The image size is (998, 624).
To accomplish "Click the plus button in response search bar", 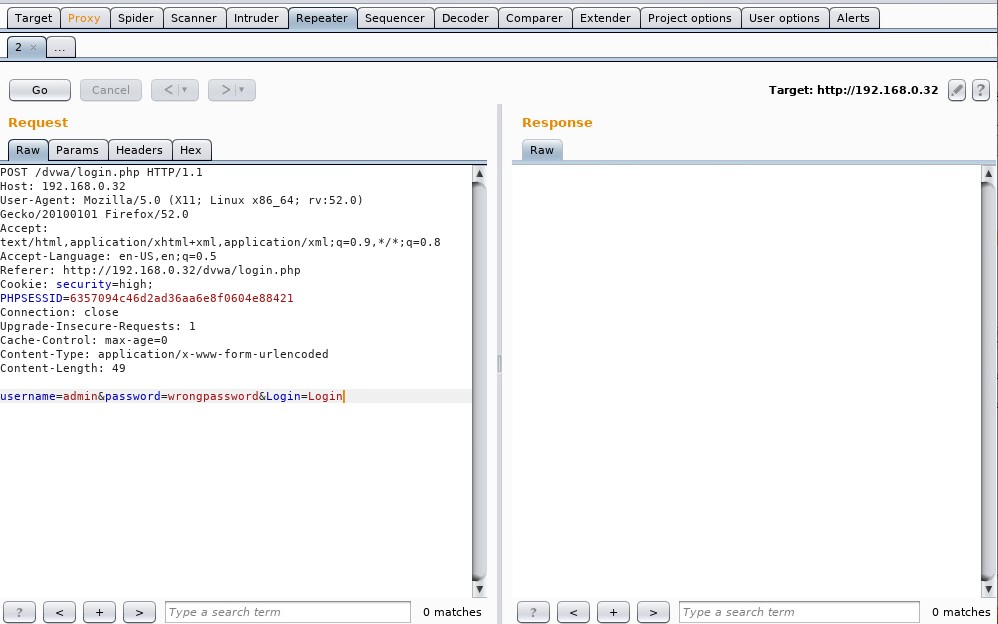I will pos(613,612).
